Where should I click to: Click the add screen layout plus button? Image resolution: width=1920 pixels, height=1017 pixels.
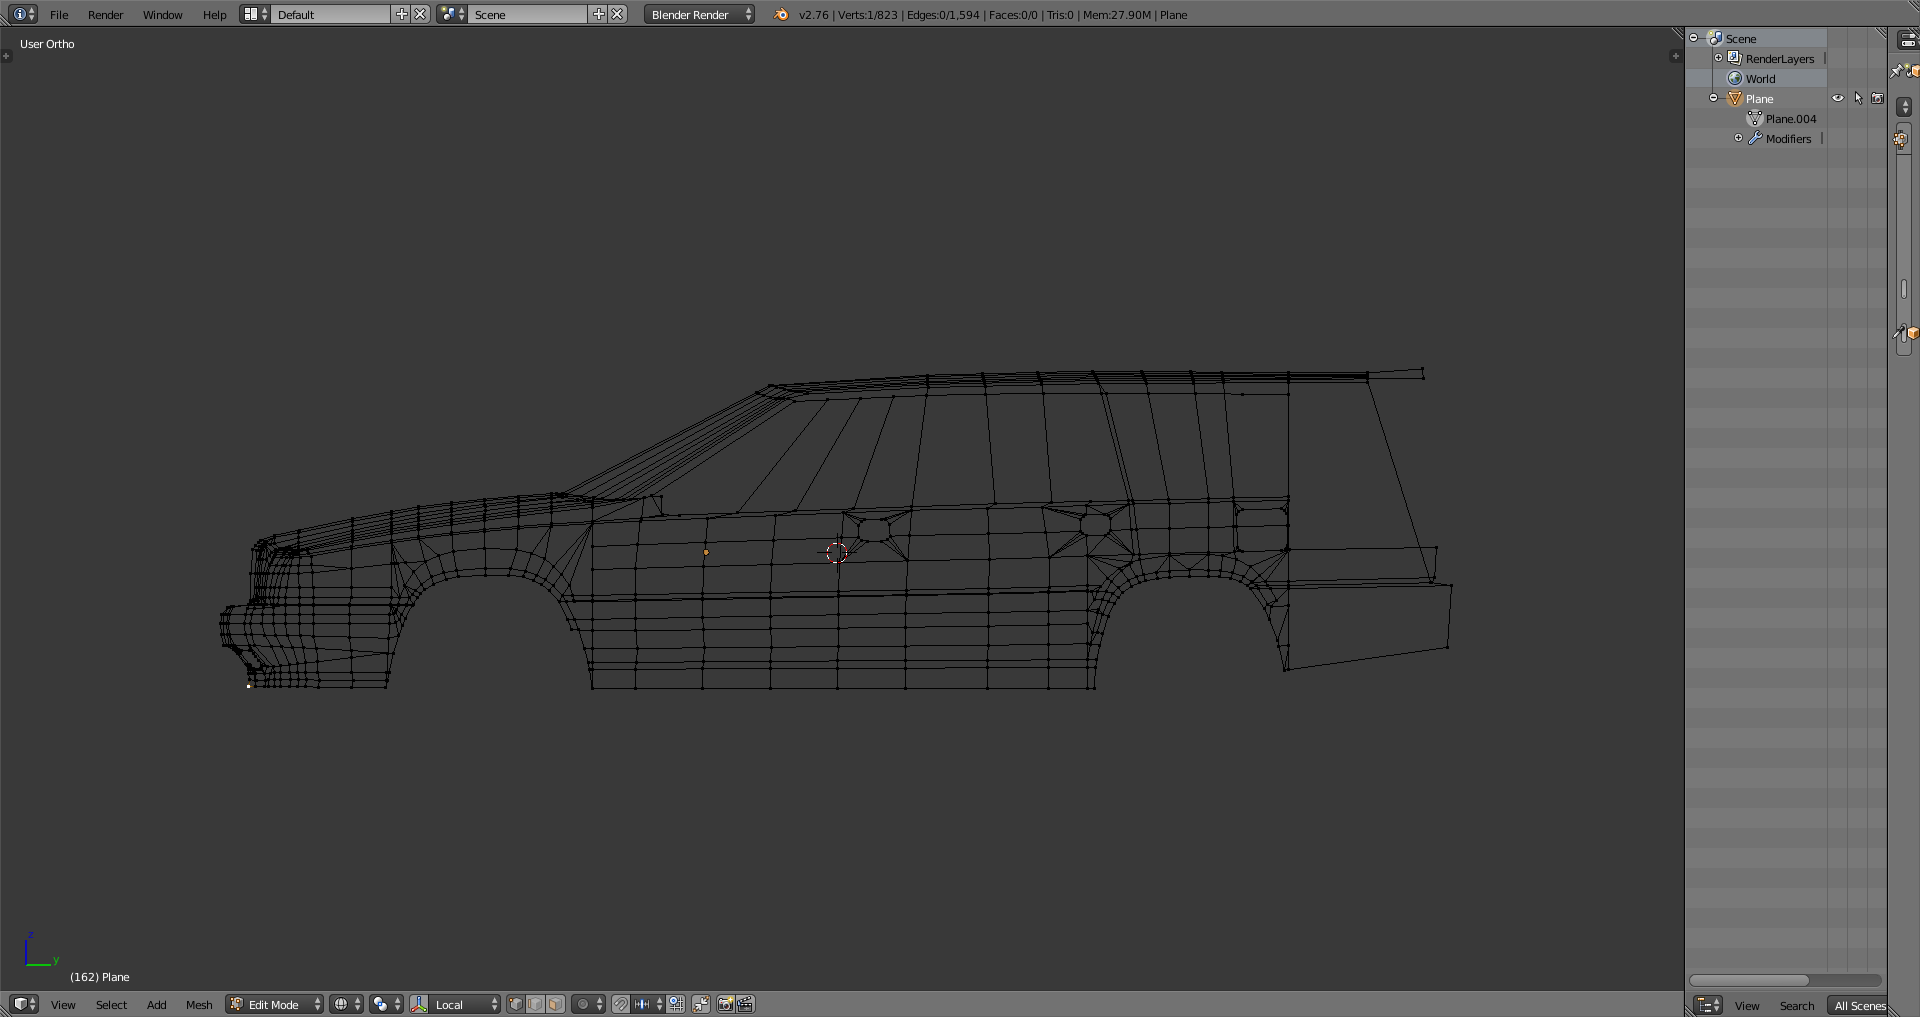402,14
